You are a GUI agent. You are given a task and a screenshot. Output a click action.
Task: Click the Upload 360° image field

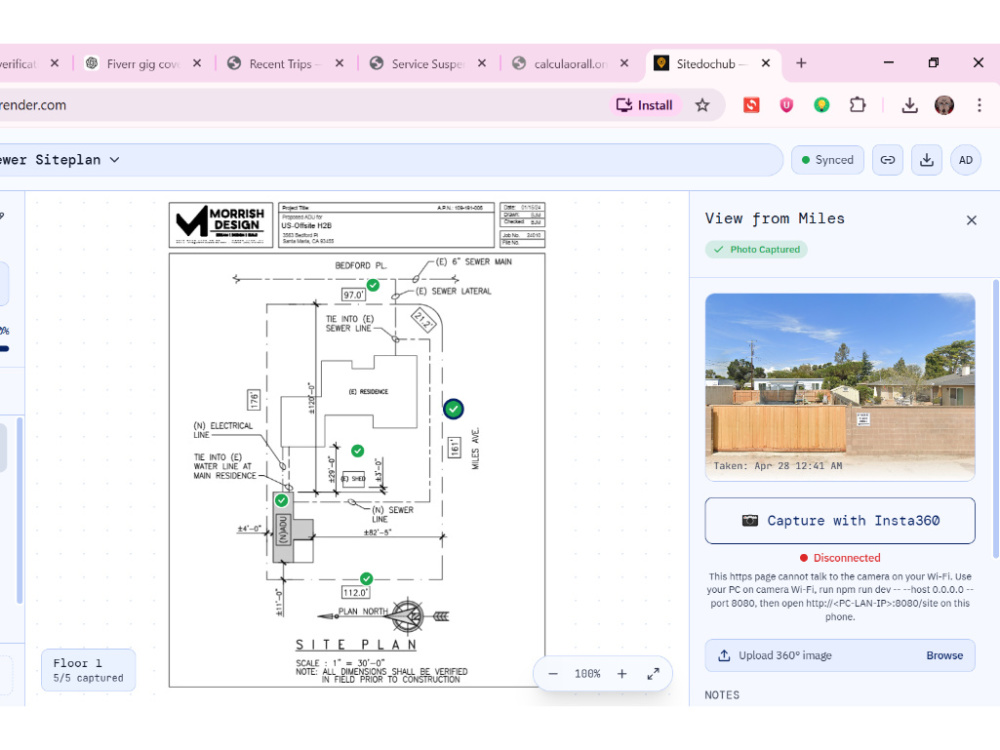[840, 656]
